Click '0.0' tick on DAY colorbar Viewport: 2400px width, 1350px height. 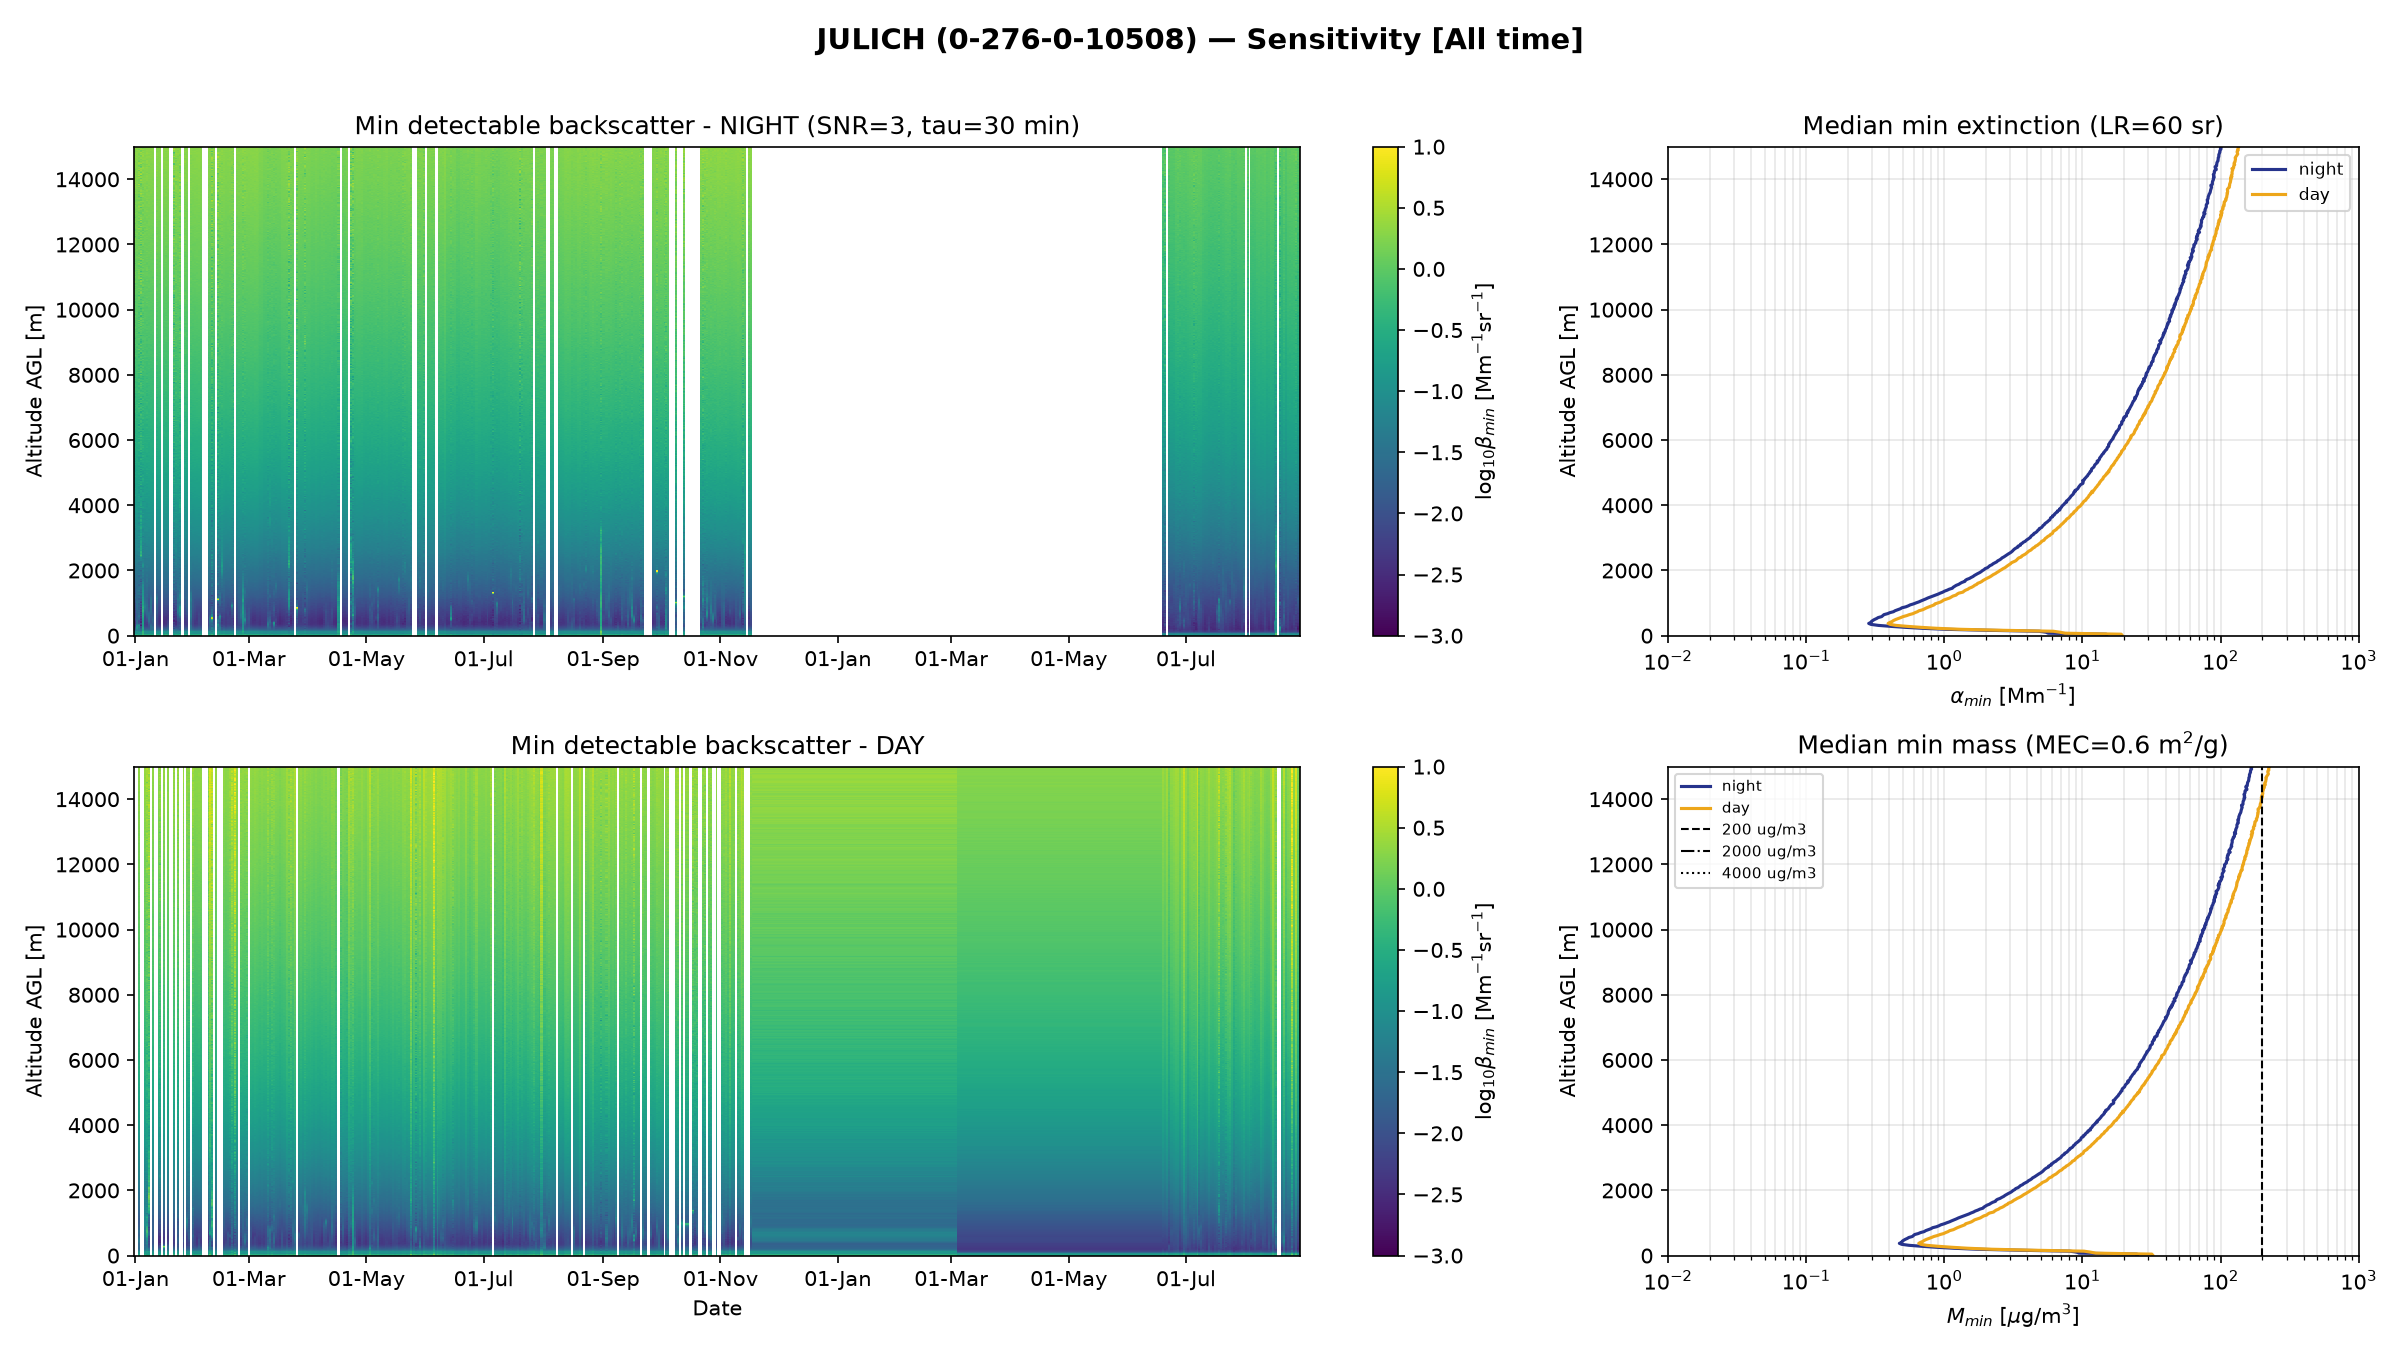click(x=1429, y=889)
